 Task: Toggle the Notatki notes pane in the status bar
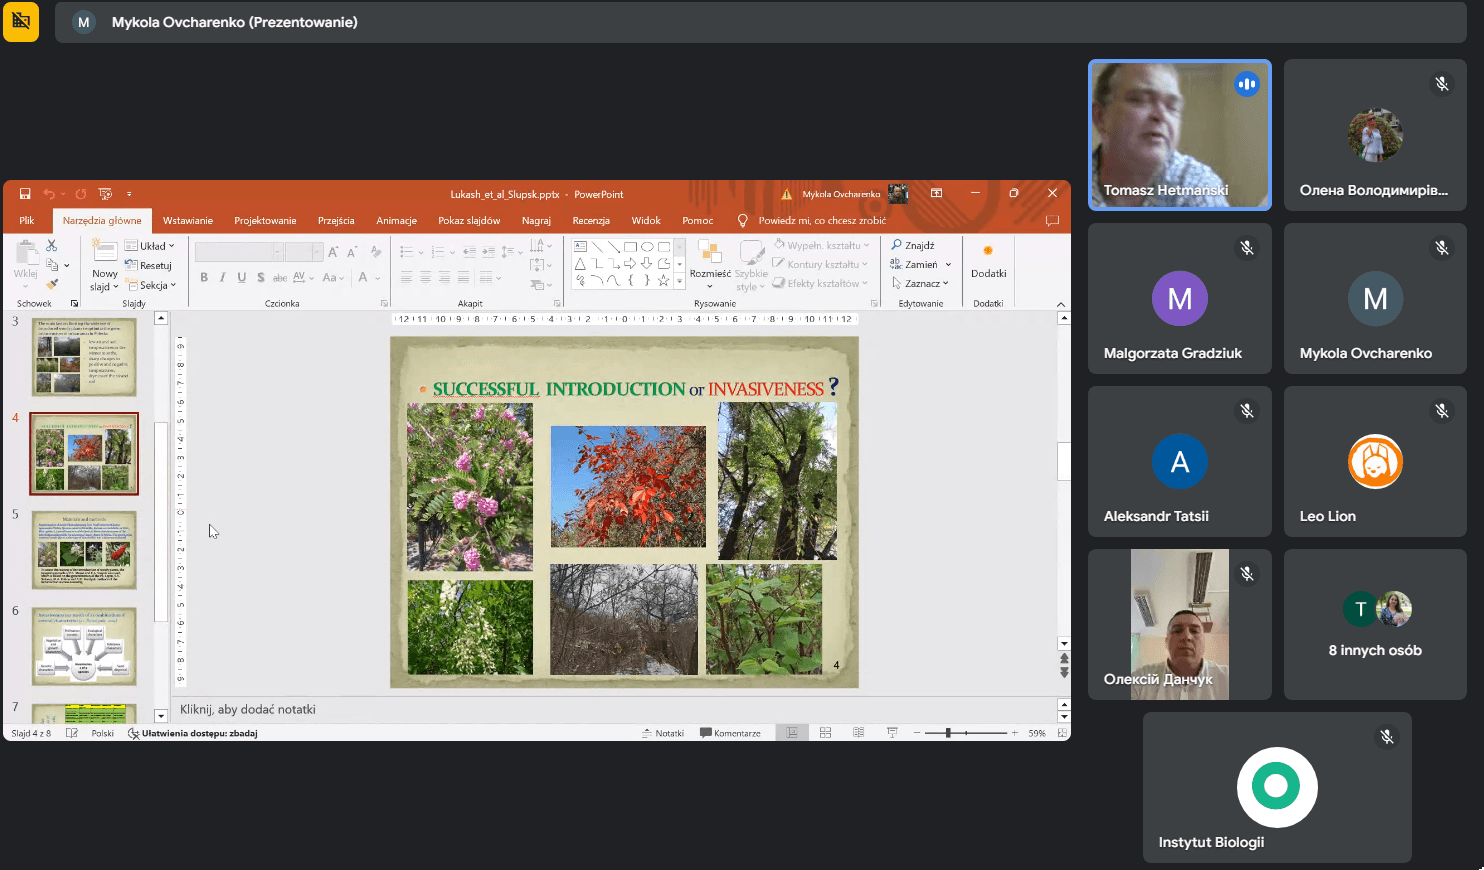click(663, 733)
